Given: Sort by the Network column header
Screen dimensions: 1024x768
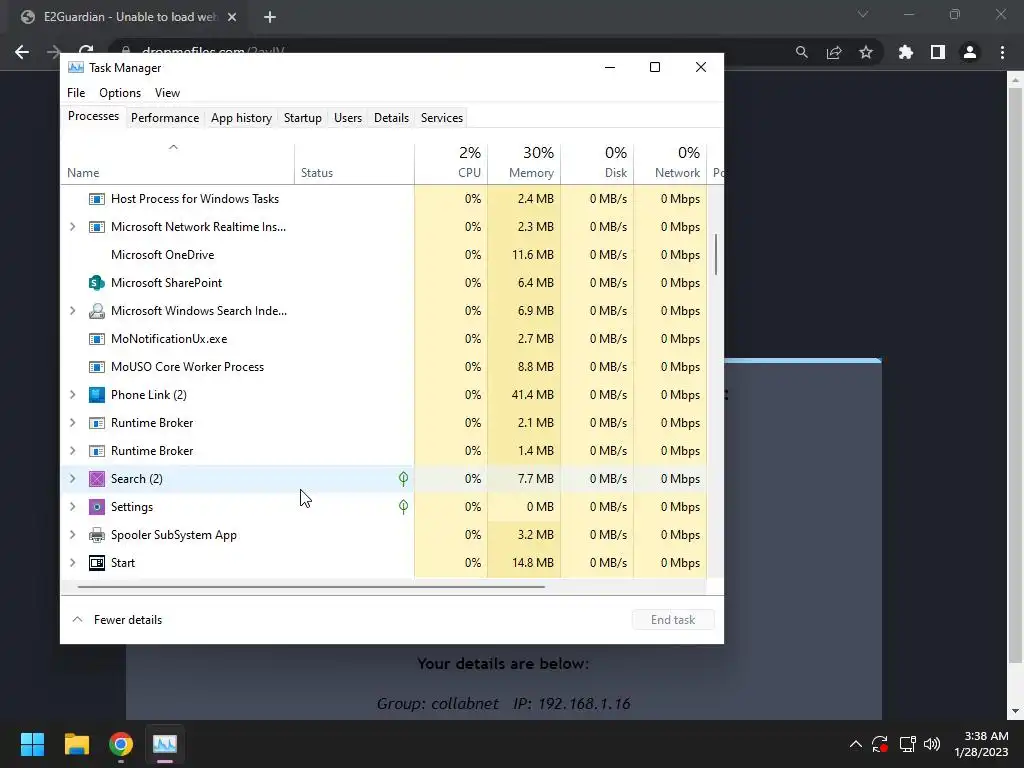Looking at the screenshot, I should coord(670,163).
